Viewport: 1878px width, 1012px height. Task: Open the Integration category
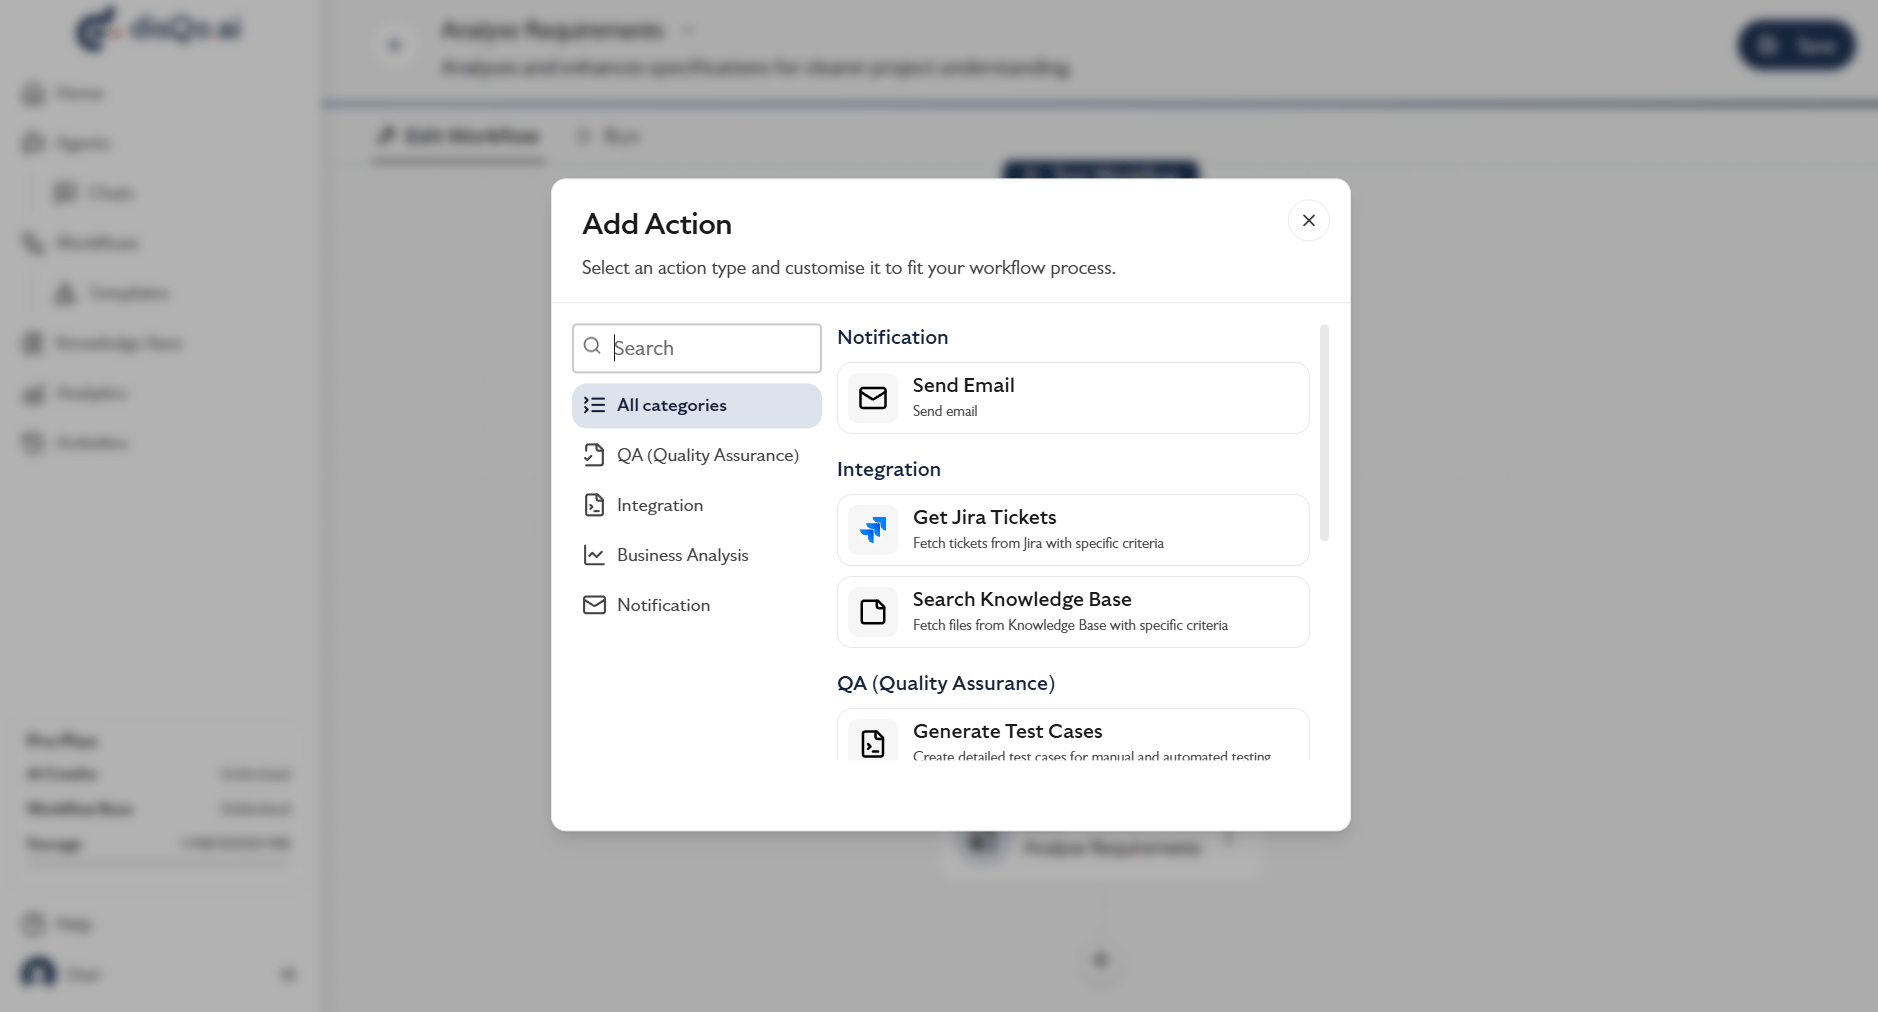pos(697,505)
